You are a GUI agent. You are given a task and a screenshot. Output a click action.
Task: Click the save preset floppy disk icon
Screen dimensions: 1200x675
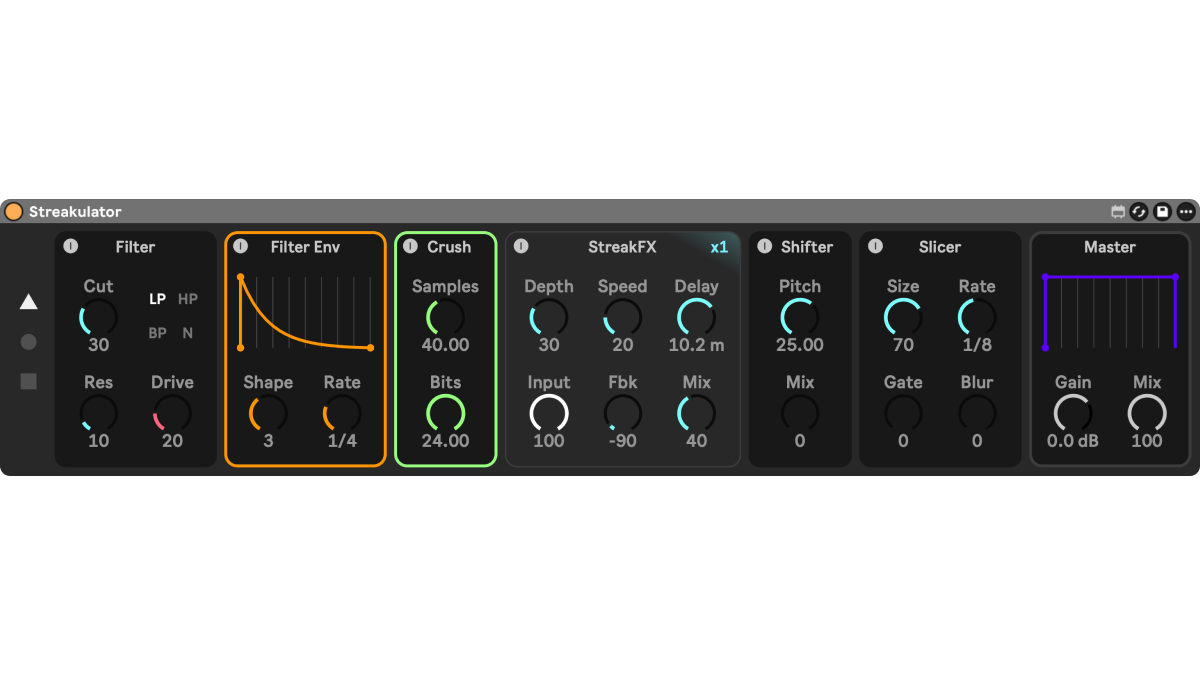click(x=1162, y=212)
